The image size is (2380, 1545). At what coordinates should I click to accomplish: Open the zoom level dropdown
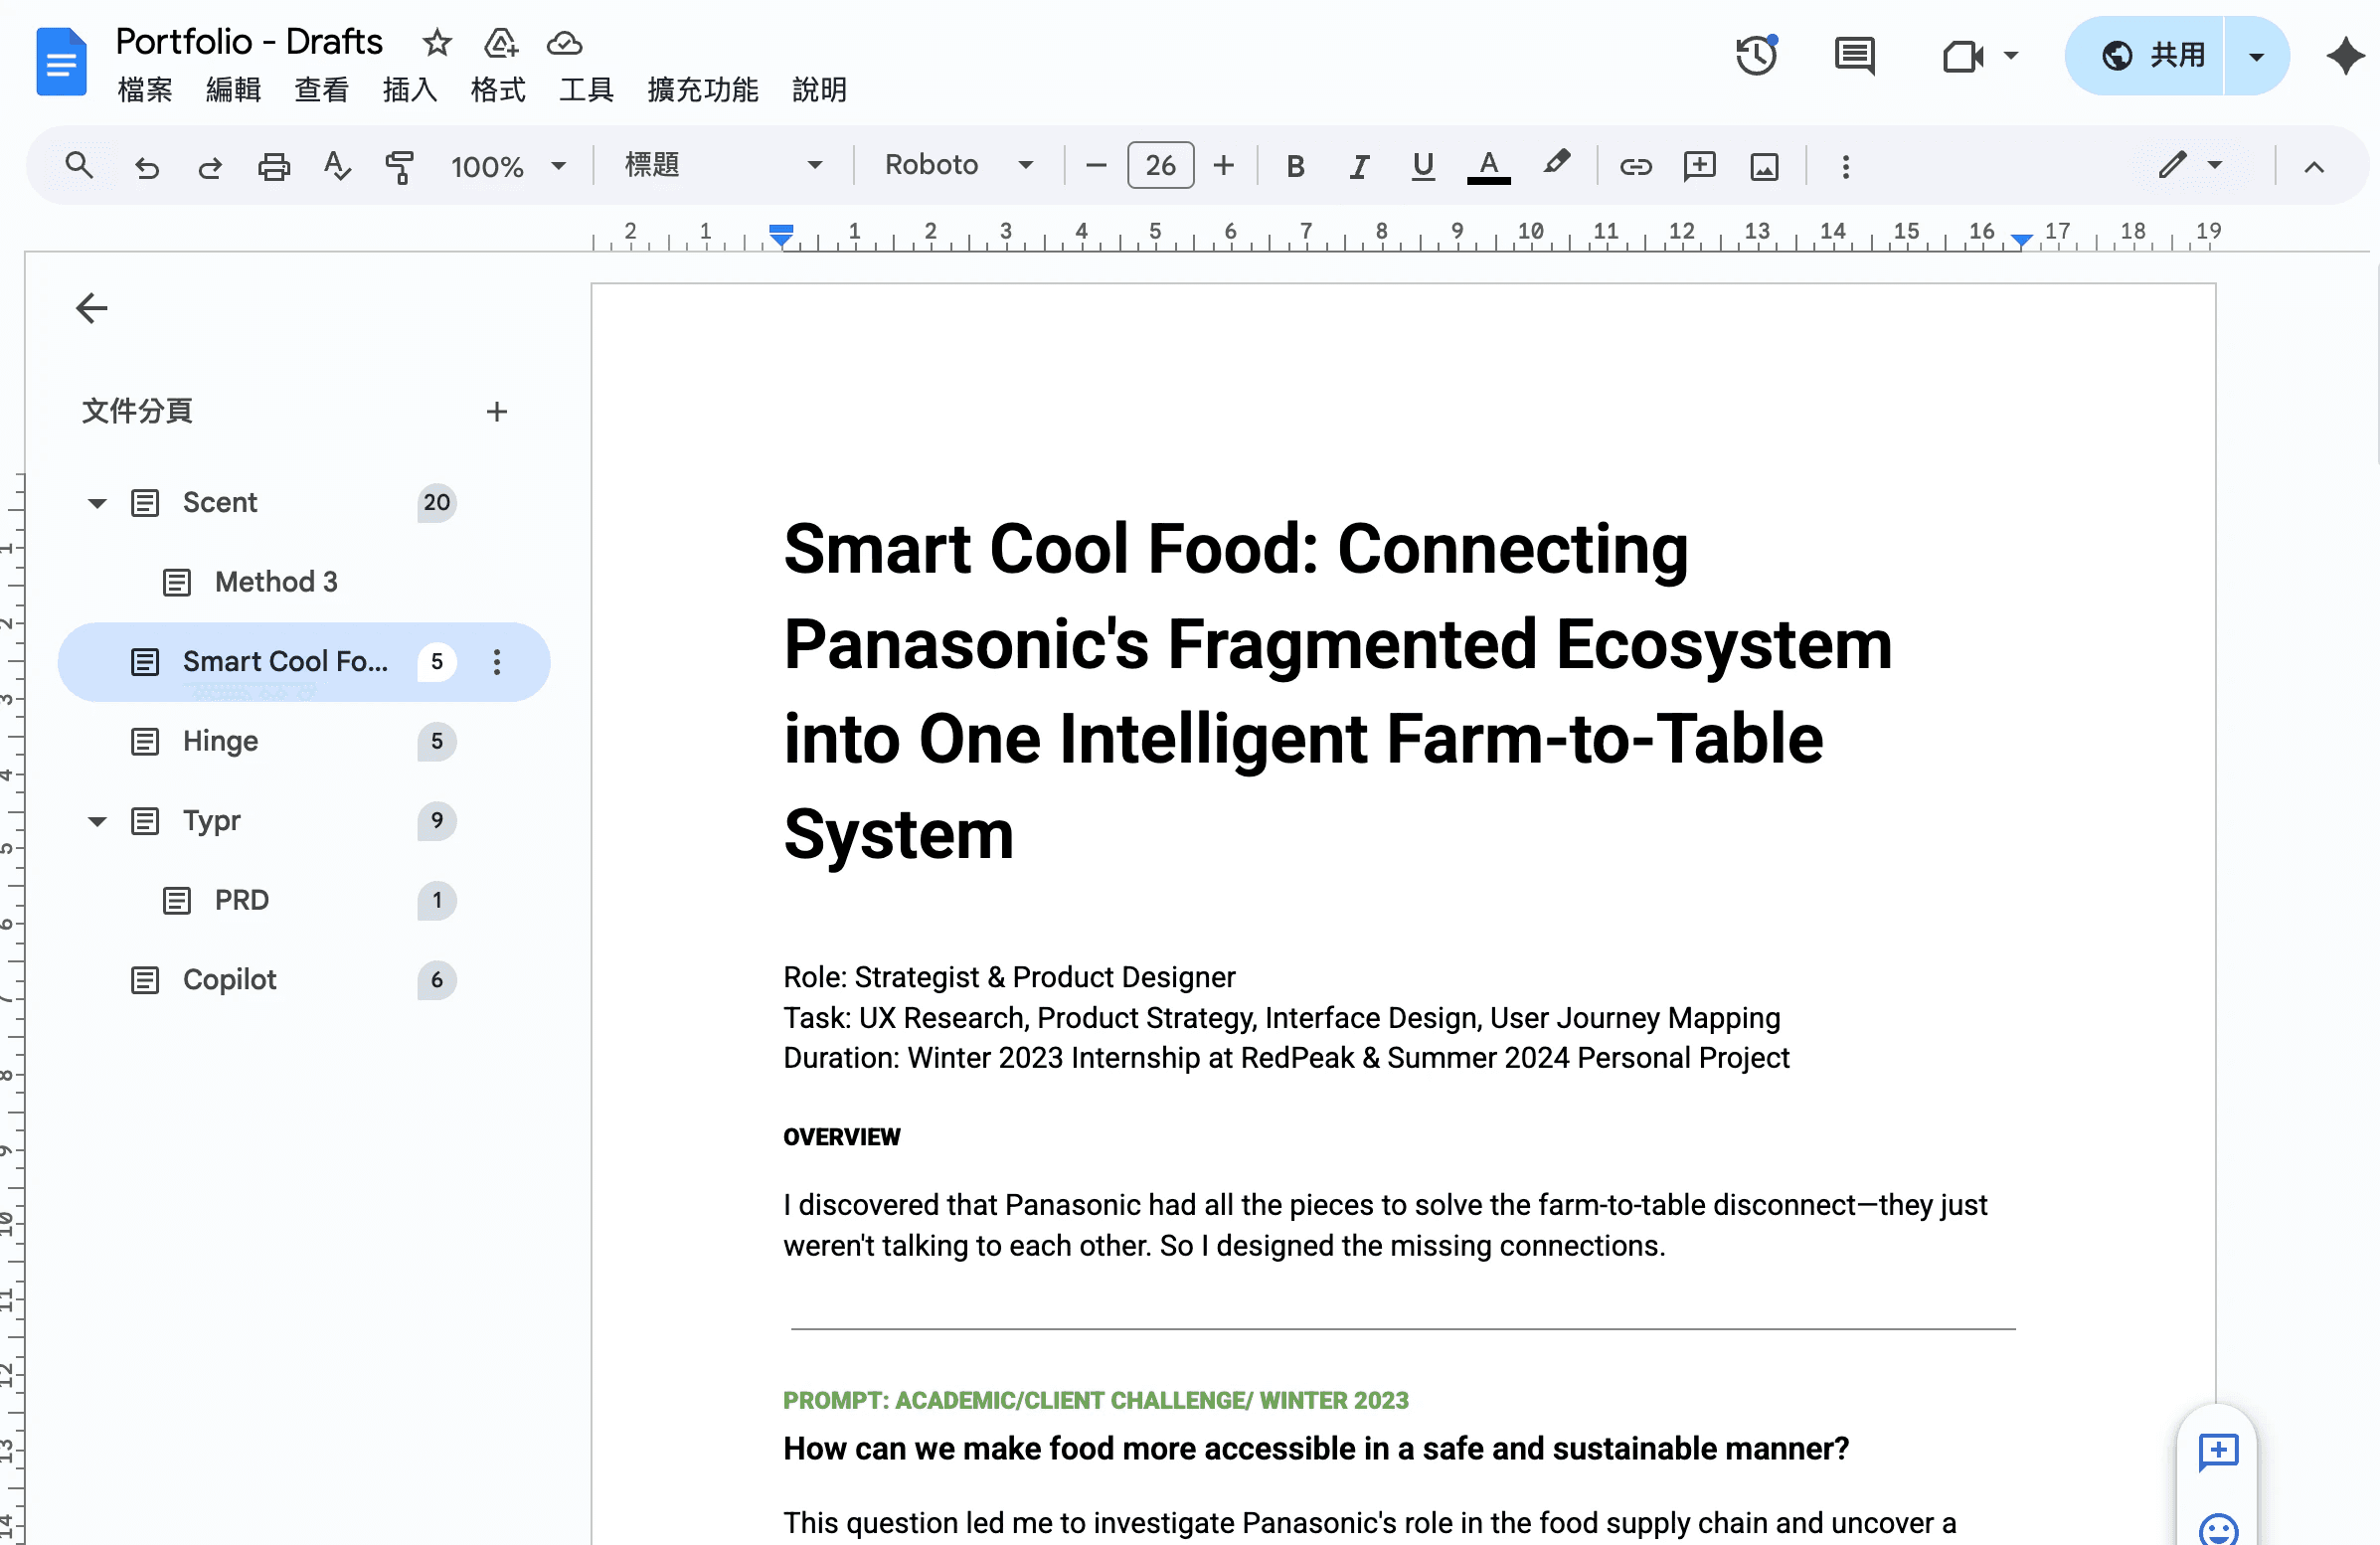point(507,166)
